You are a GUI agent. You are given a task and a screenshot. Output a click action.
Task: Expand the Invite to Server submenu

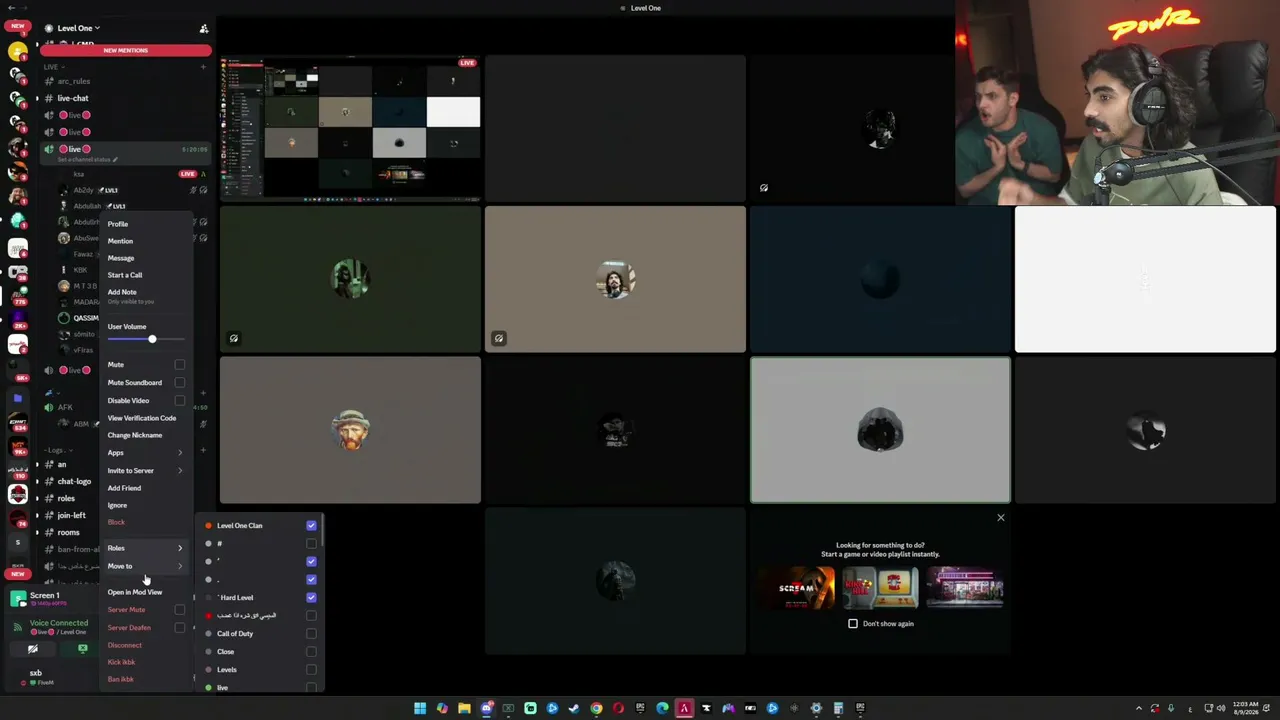[146, 470]
